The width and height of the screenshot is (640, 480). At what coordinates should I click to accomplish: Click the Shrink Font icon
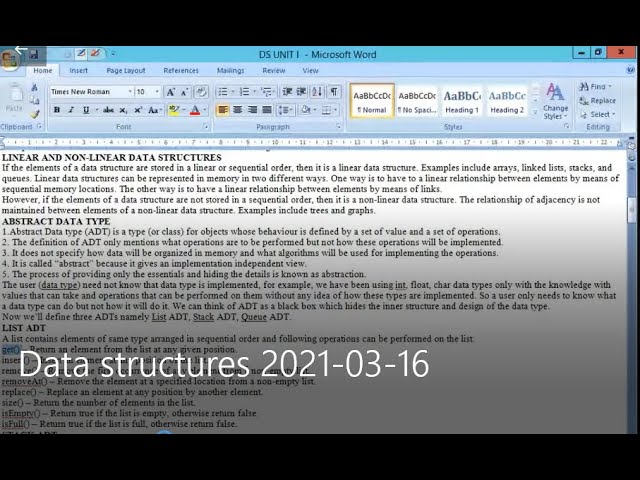click(x=184, y=92)
